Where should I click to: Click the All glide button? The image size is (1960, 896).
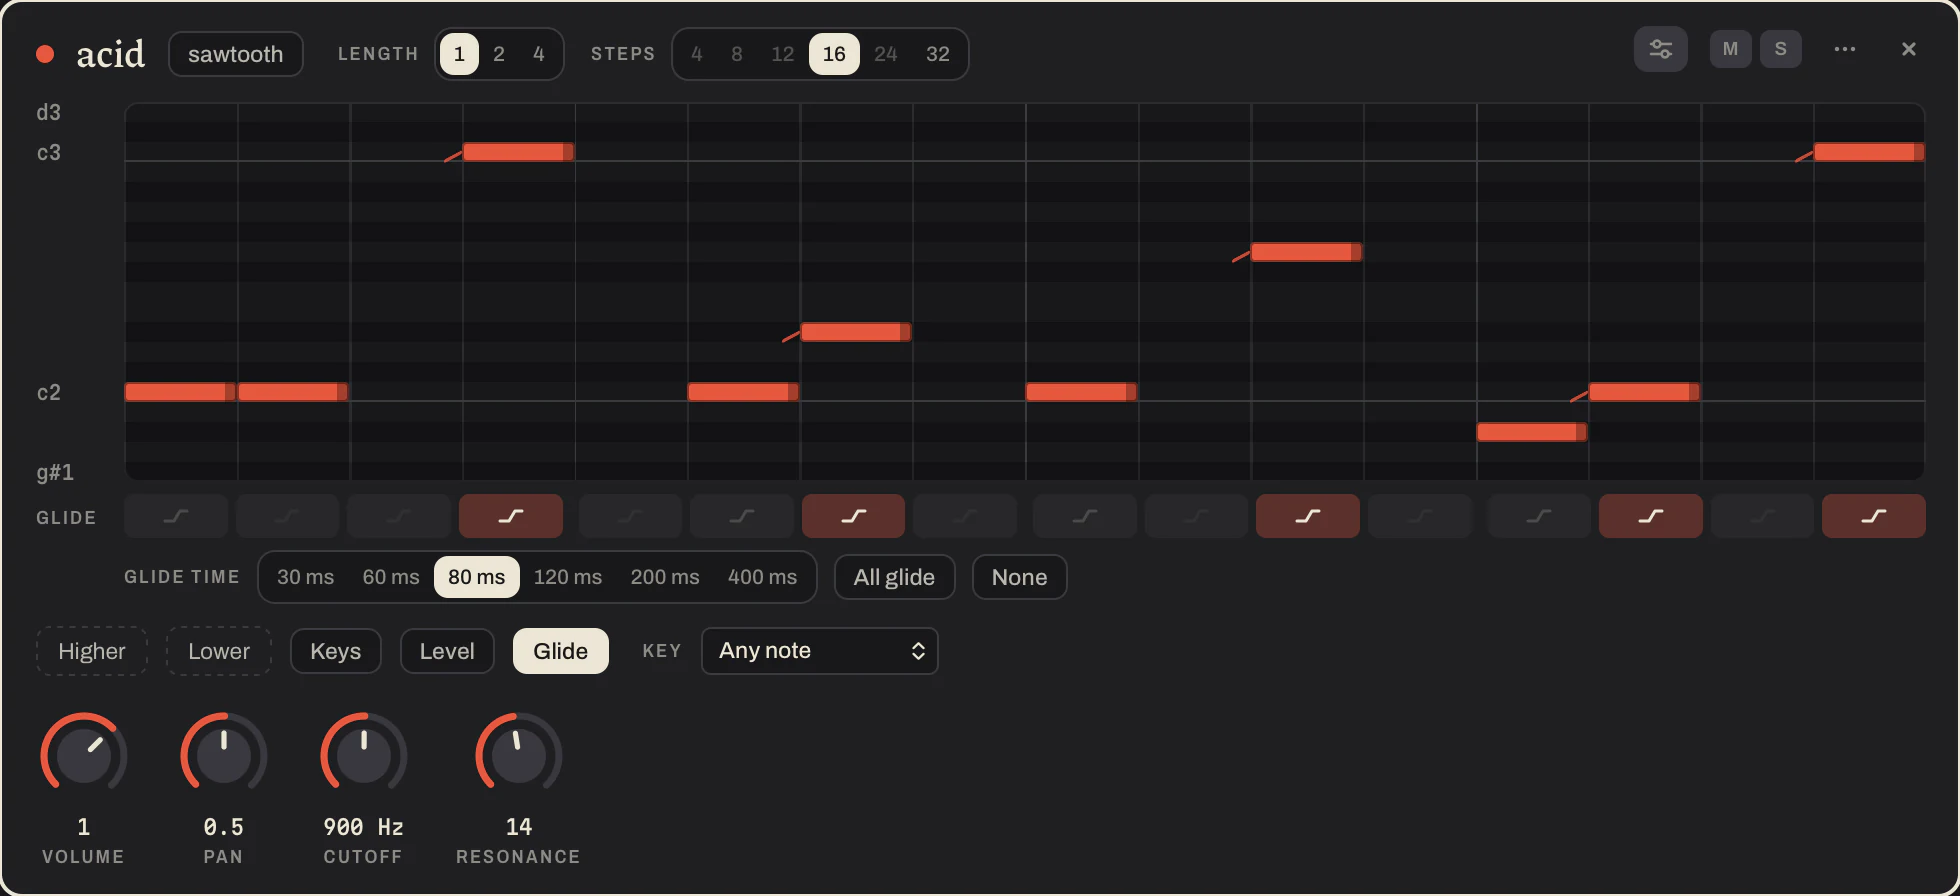point(894,577)
